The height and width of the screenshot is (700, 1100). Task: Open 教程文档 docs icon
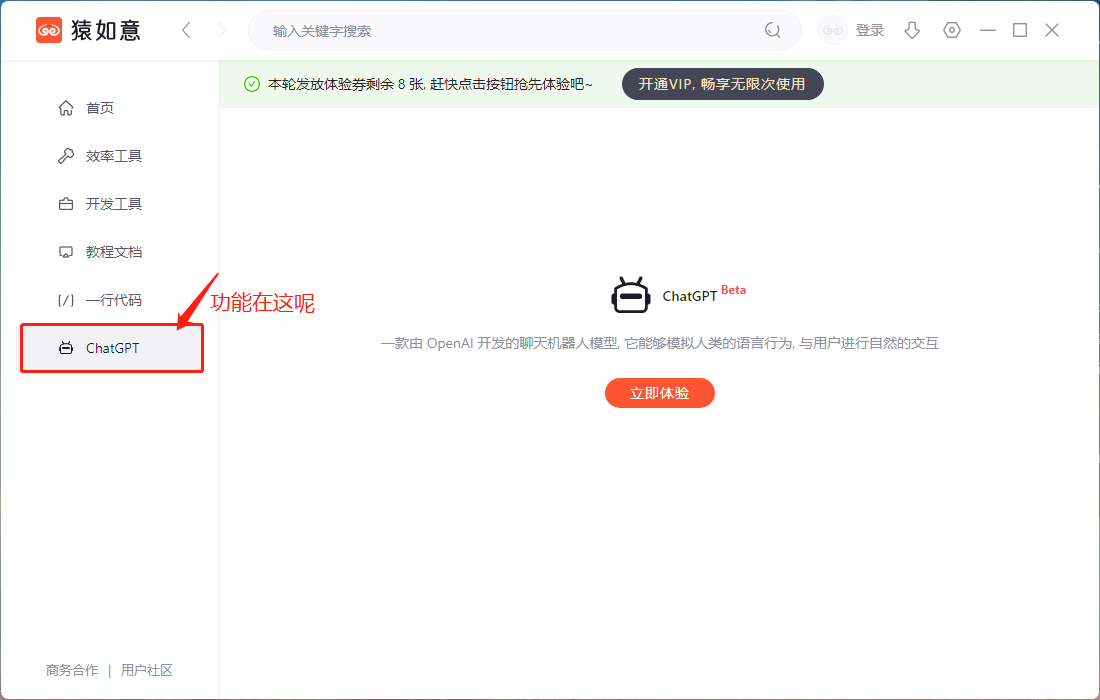(65, 251)
